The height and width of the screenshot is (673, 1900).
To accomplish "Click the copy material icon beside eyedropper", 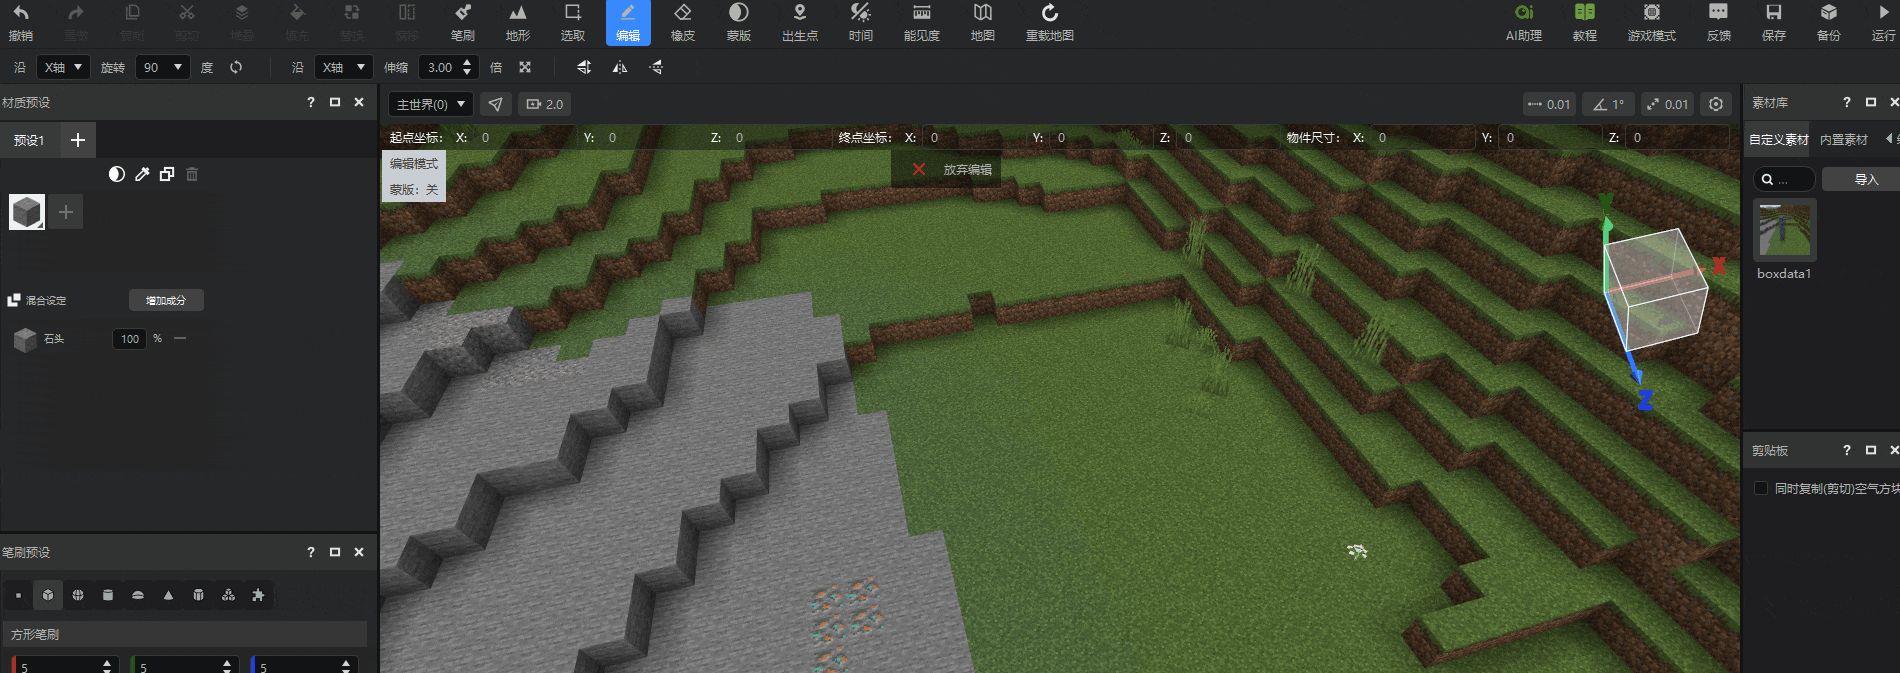I will click(x=167, y=174).
